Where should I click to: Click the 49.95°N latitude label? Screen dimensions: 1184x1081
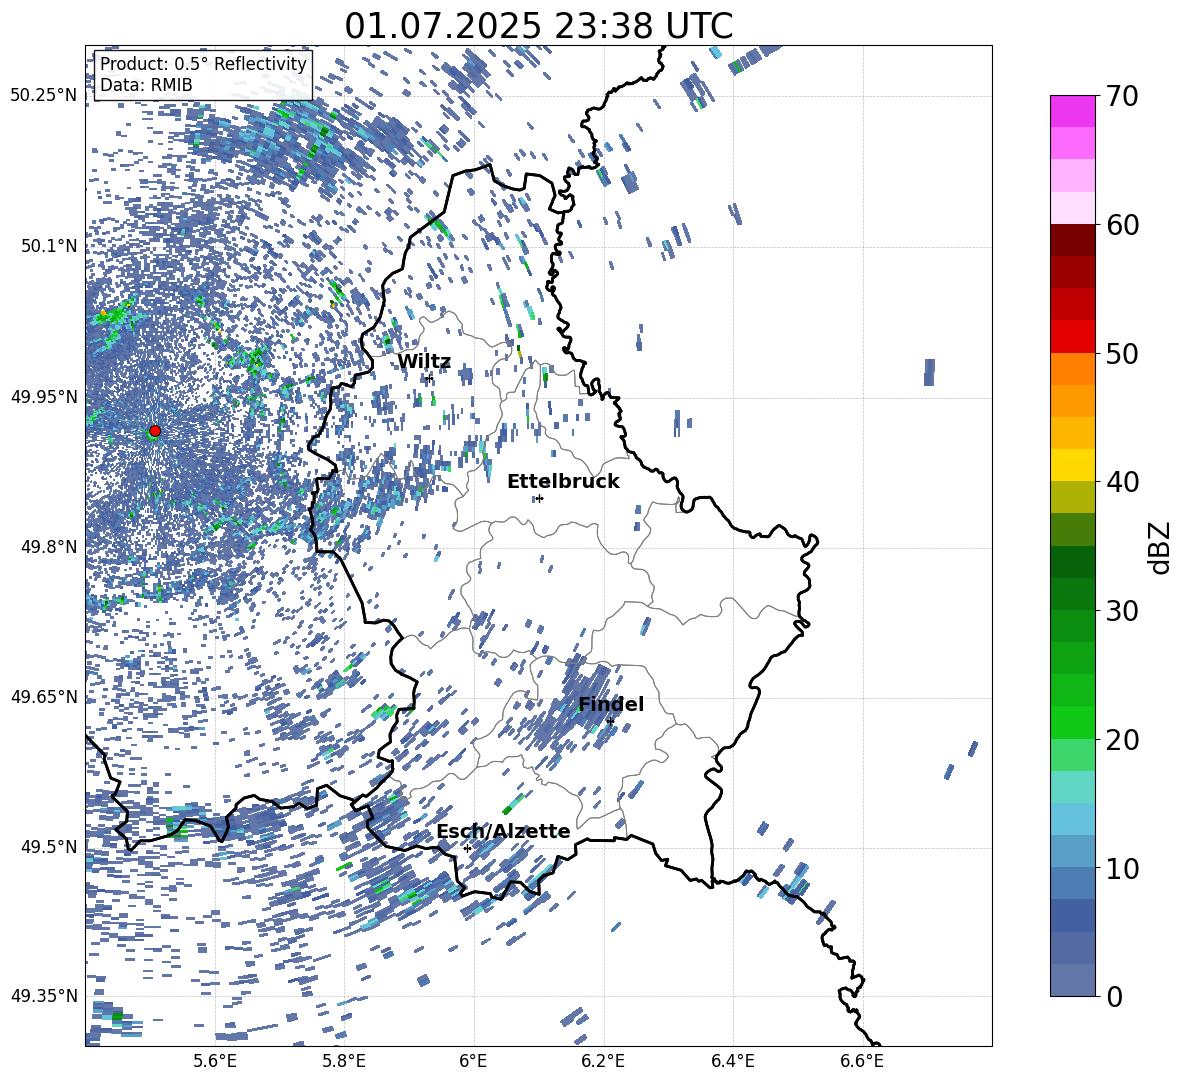[44, 396]
